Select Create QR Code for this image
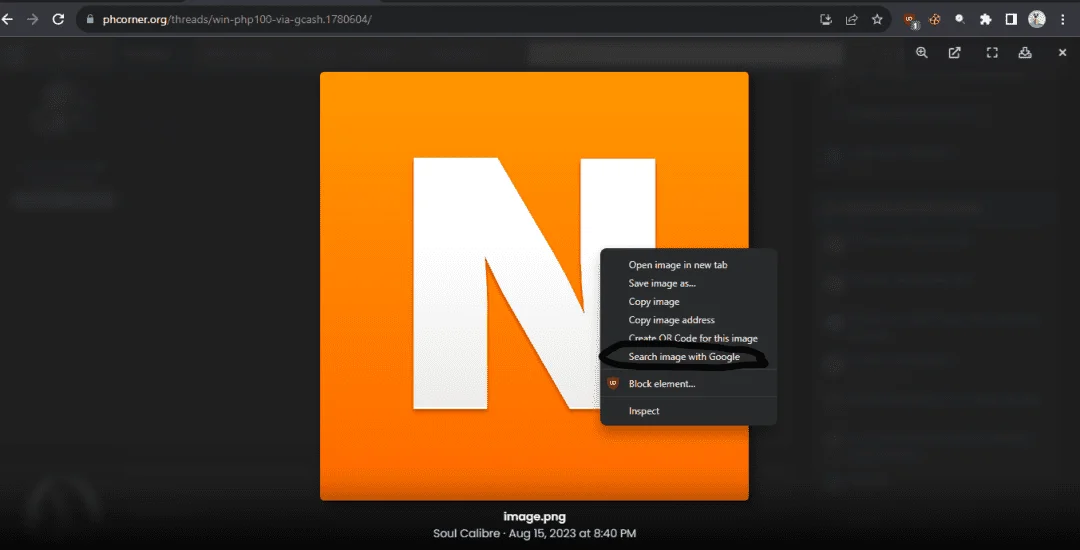1080x550 pixels. click(x=688, y=339)
